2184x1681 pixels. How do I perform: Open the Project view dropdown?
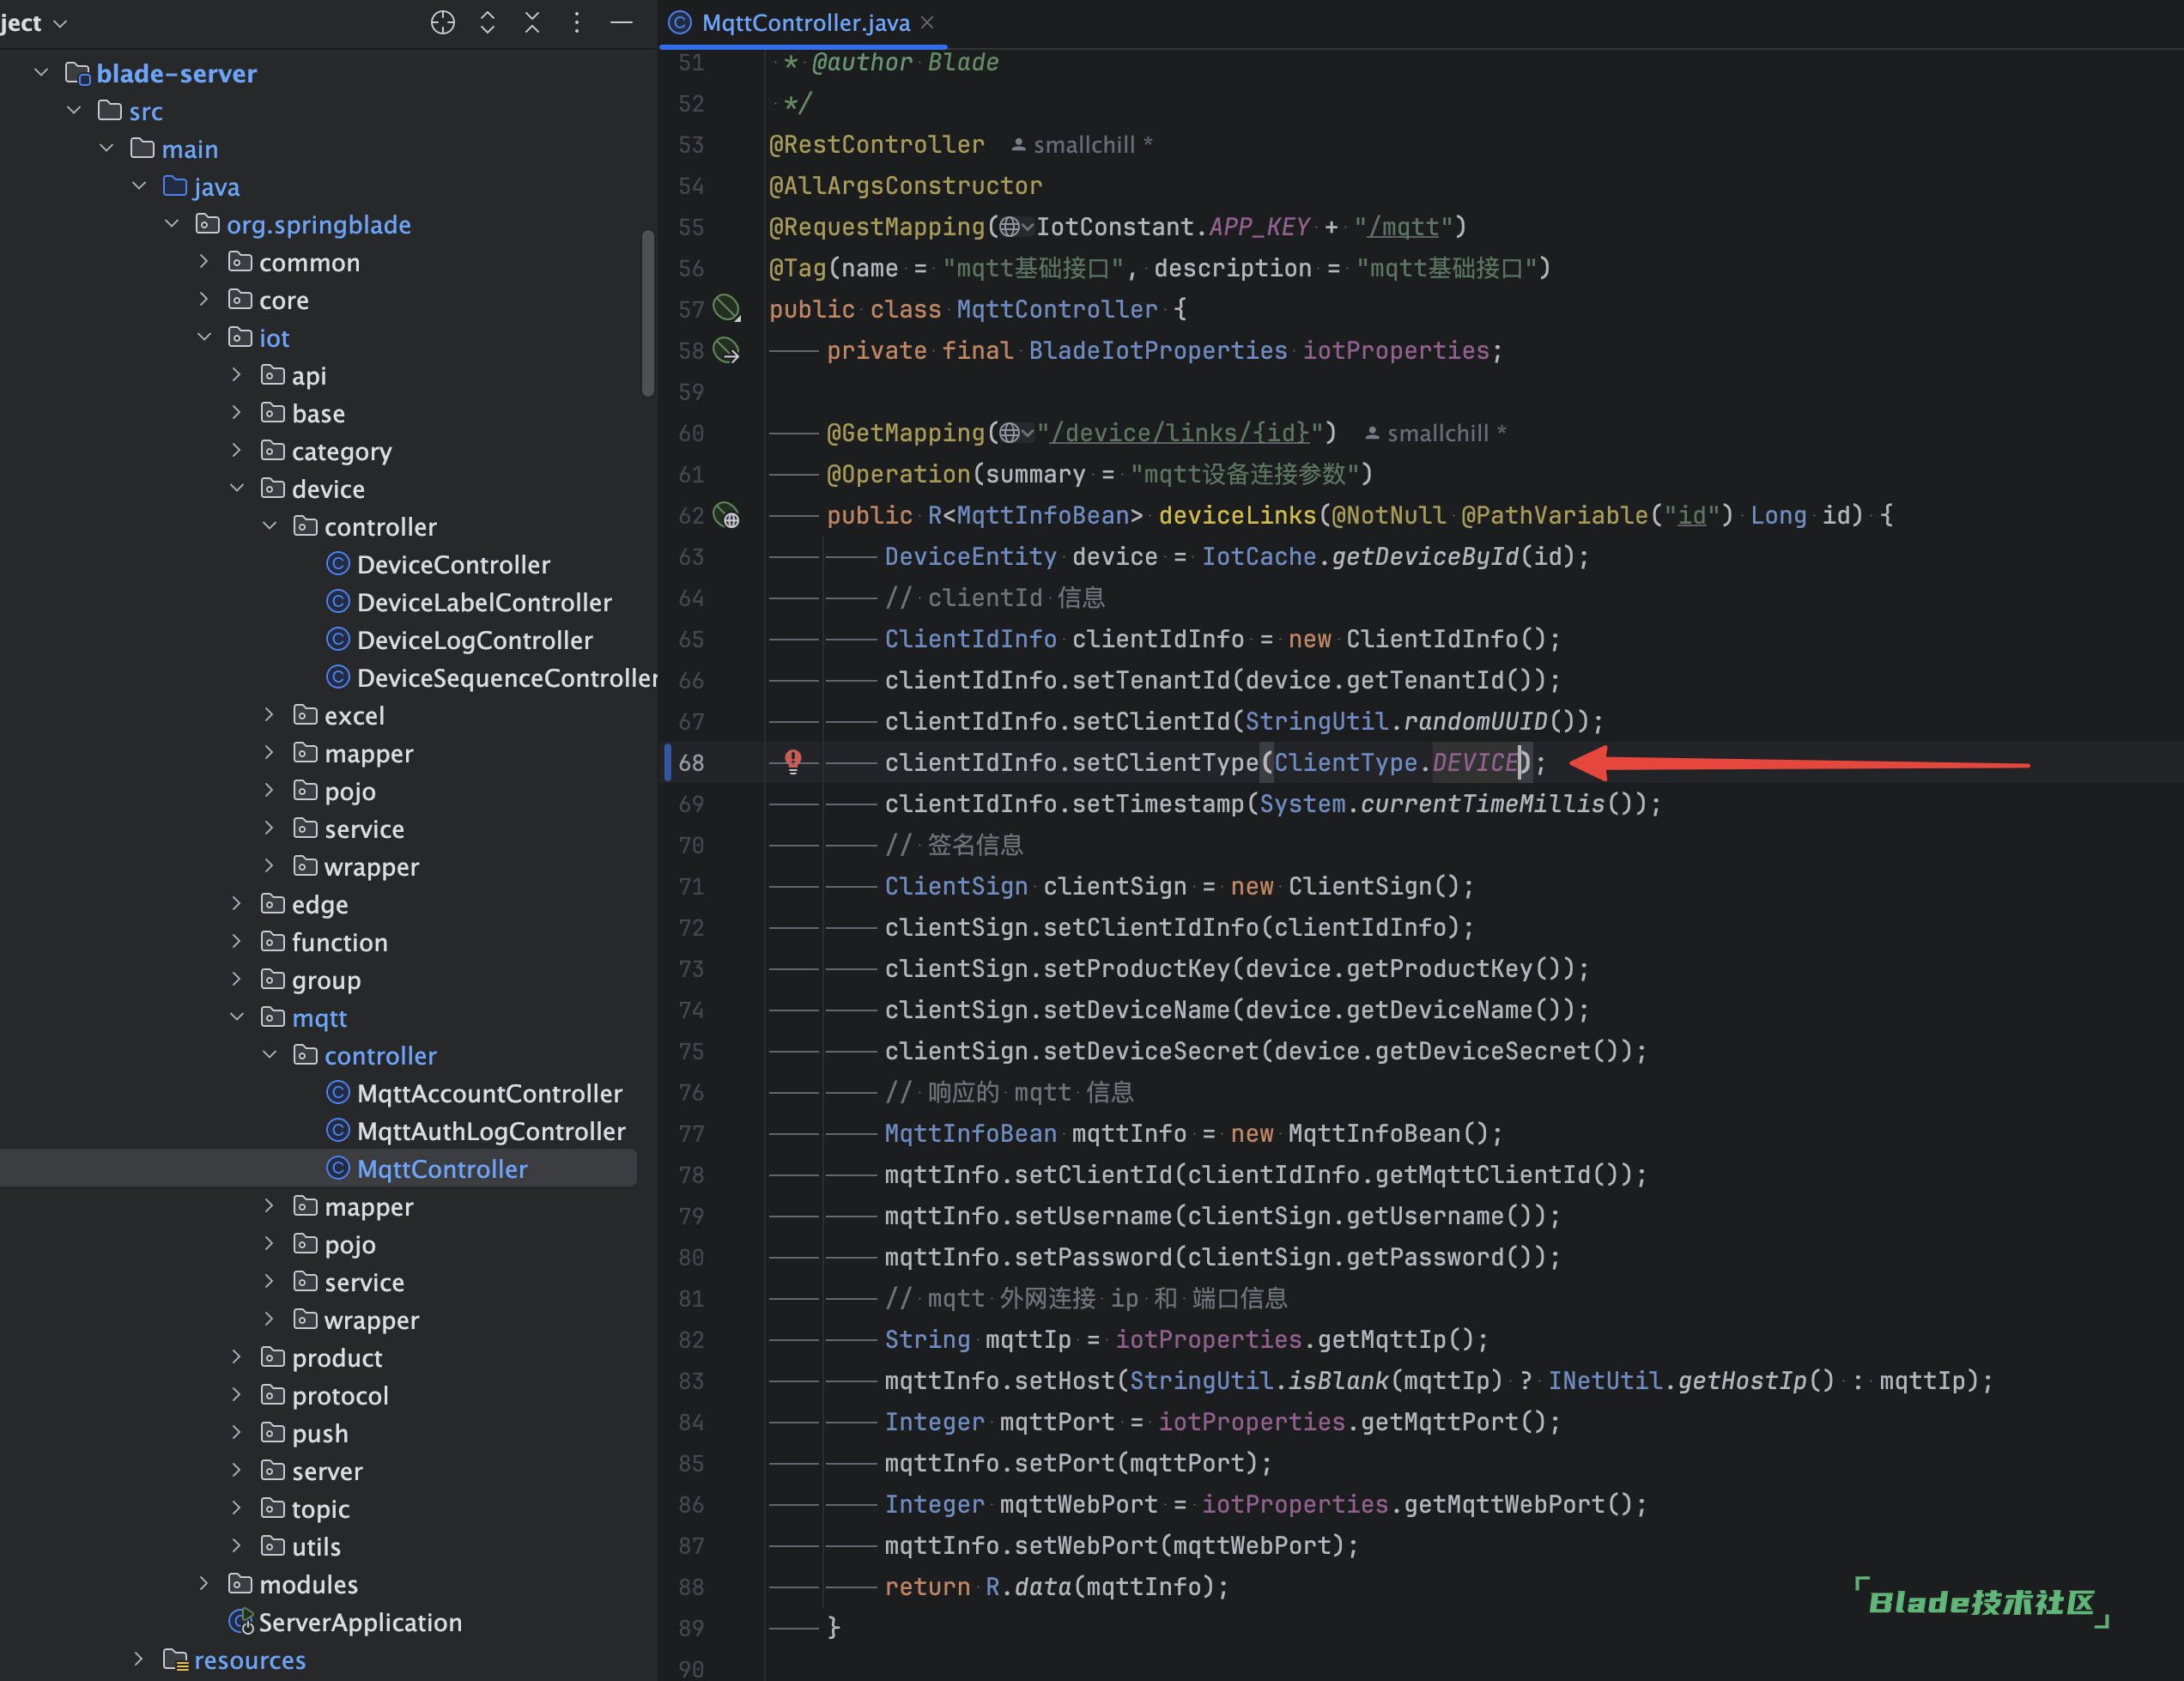(34, 22)
